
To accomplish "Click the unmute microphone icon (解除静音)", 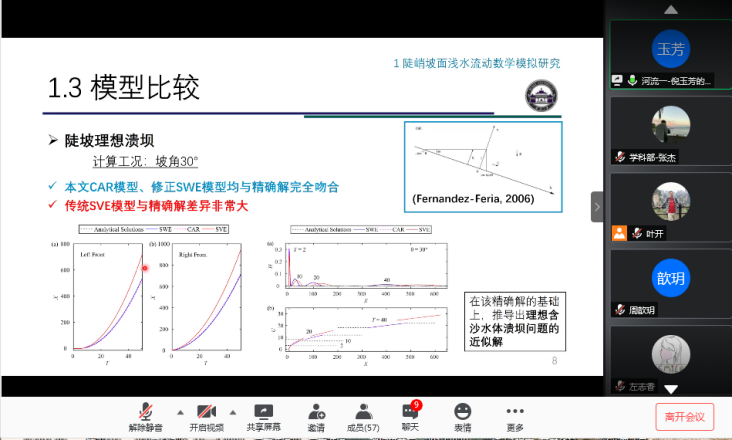I will point(146,412).
